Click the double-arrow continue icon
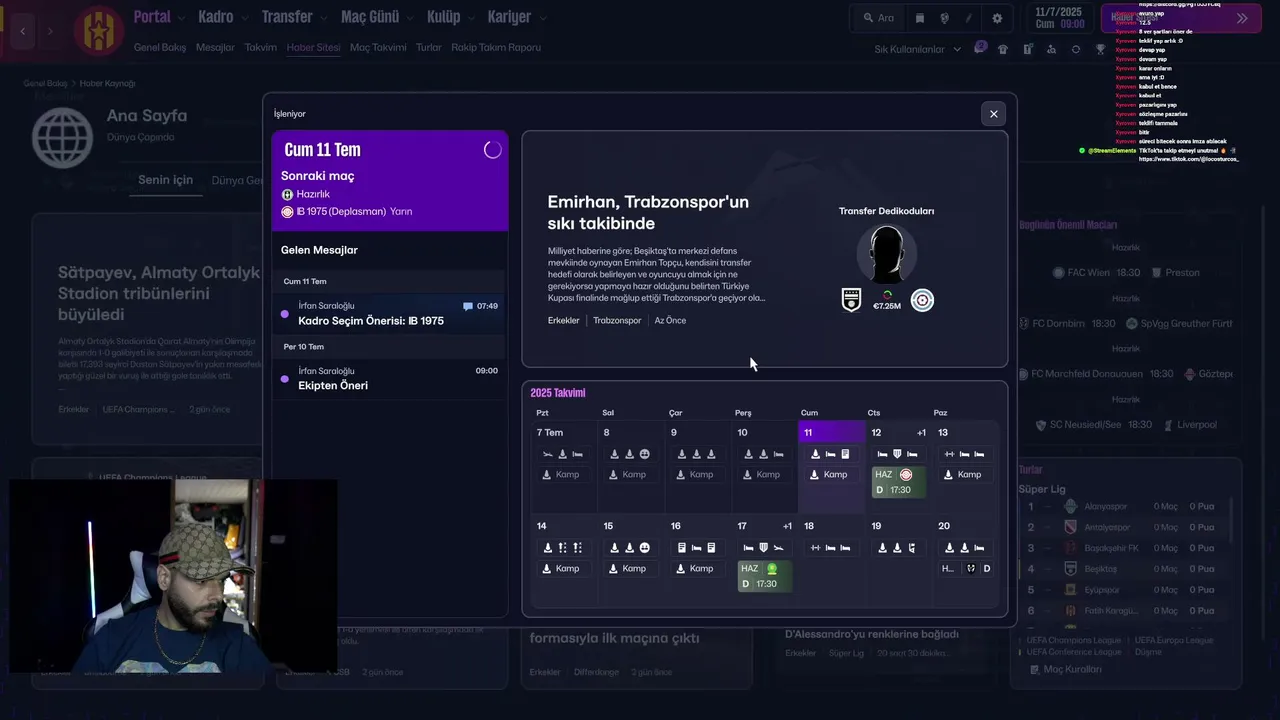The image size is (1280, 720). (1242, 18)
